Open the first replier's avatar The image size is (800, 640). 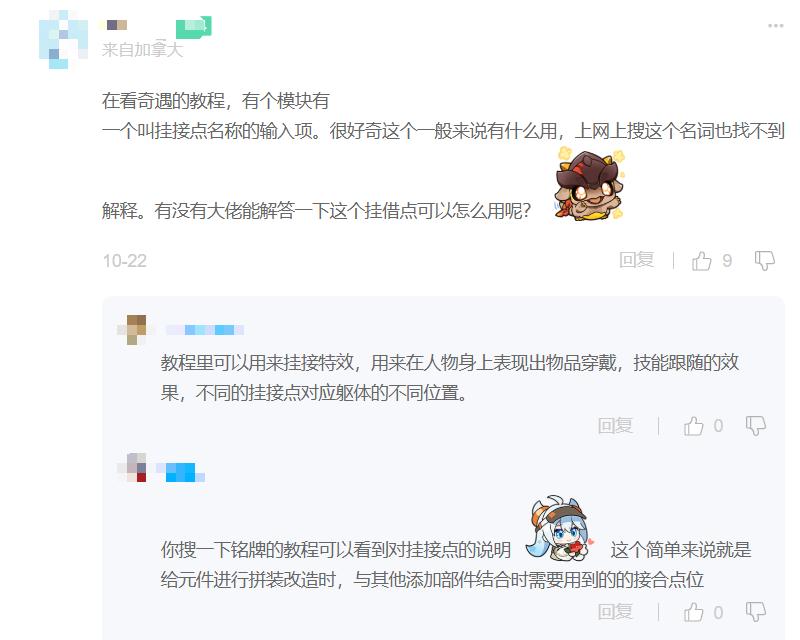pyautogui.click(x=132, y=330)
